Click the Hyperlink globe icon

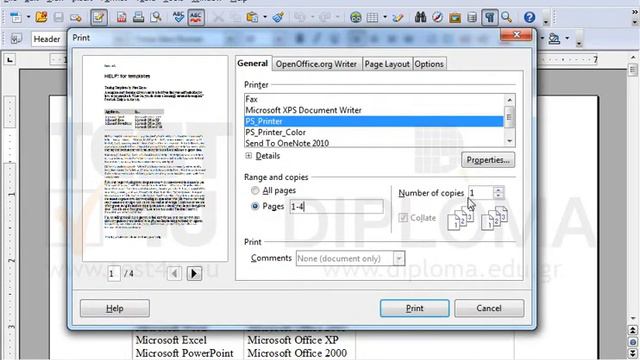click(x=356, y=17)
